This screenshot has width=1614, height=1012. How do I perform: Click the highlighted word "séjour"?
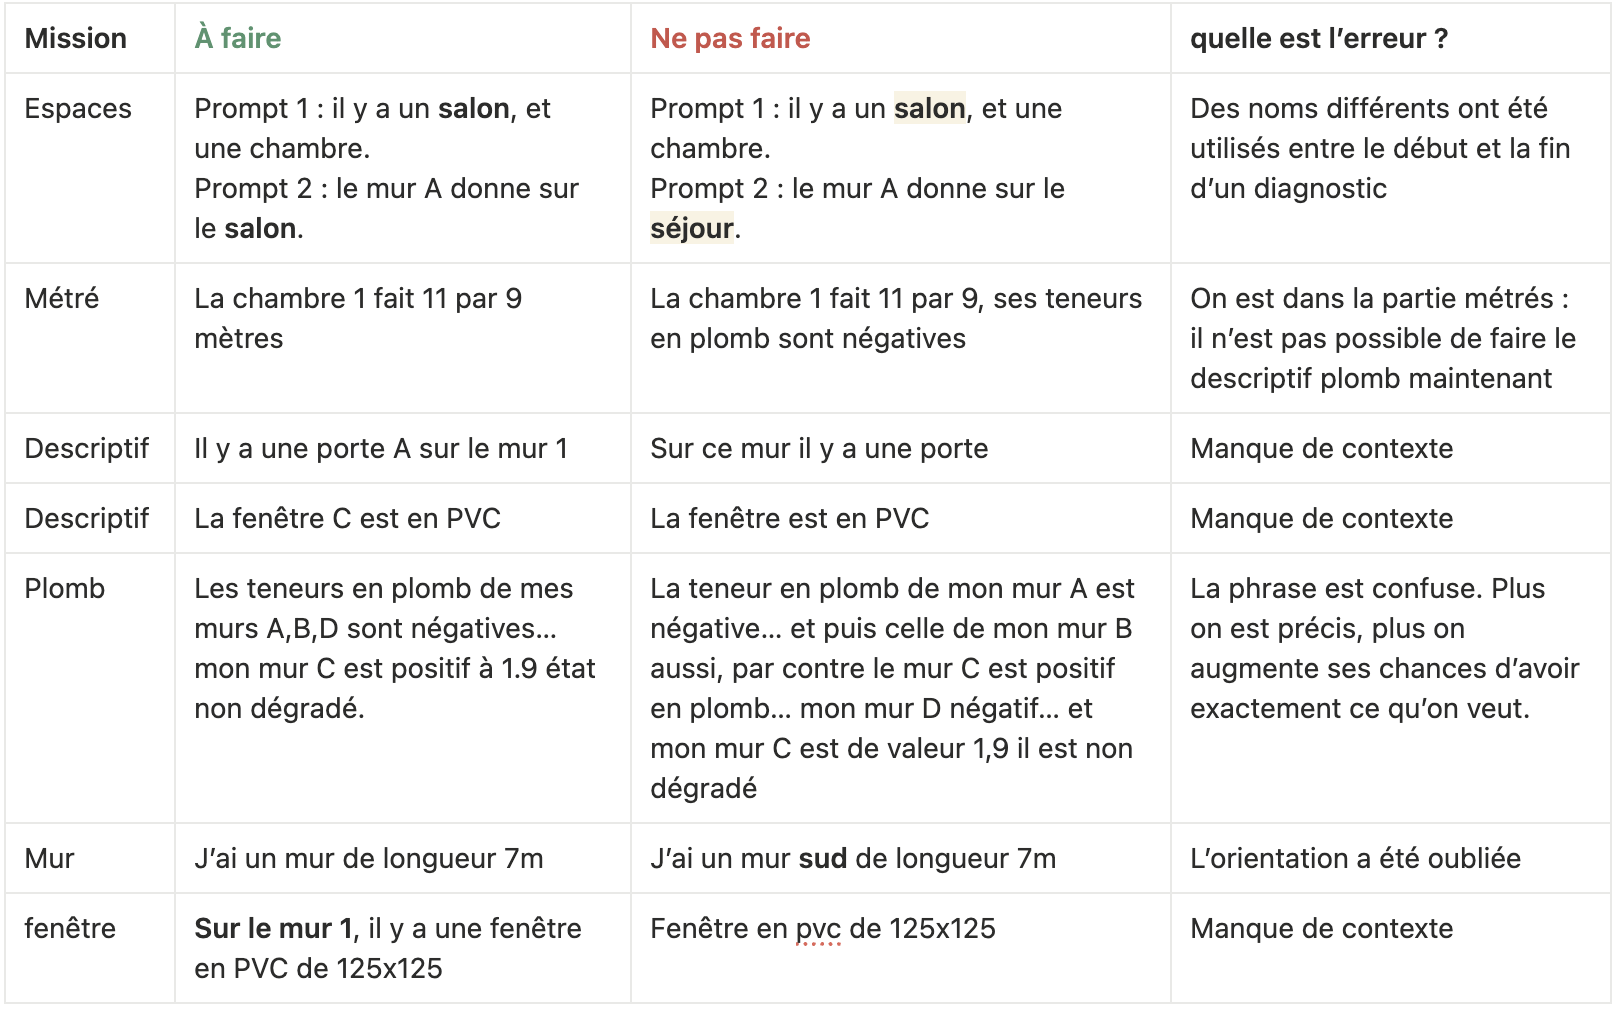(692, 229)
